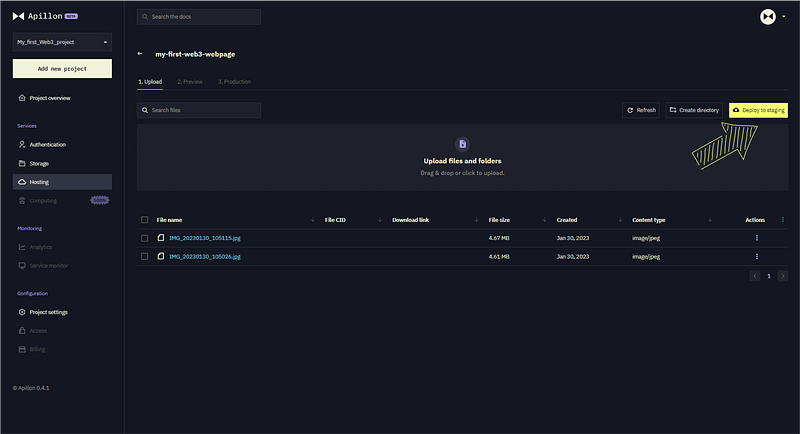Open actions menu for IMG_20230130_105026.jpg

click(757, 257)
